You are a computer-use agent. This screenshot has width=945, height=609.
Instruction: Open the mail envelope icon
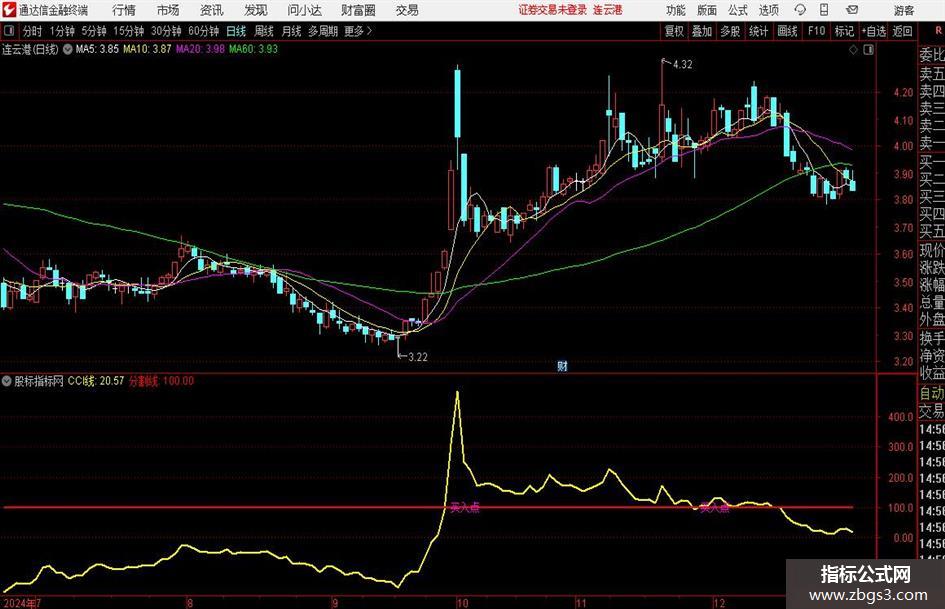pyautogui.click(x=852, y=10)
